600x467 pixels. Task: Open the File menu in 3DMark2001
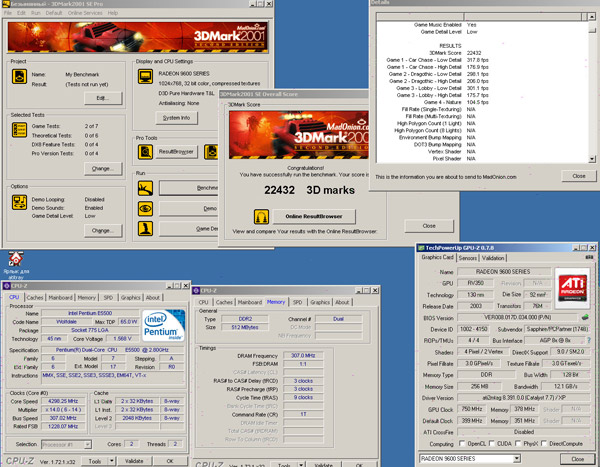(x=8, y=13)
